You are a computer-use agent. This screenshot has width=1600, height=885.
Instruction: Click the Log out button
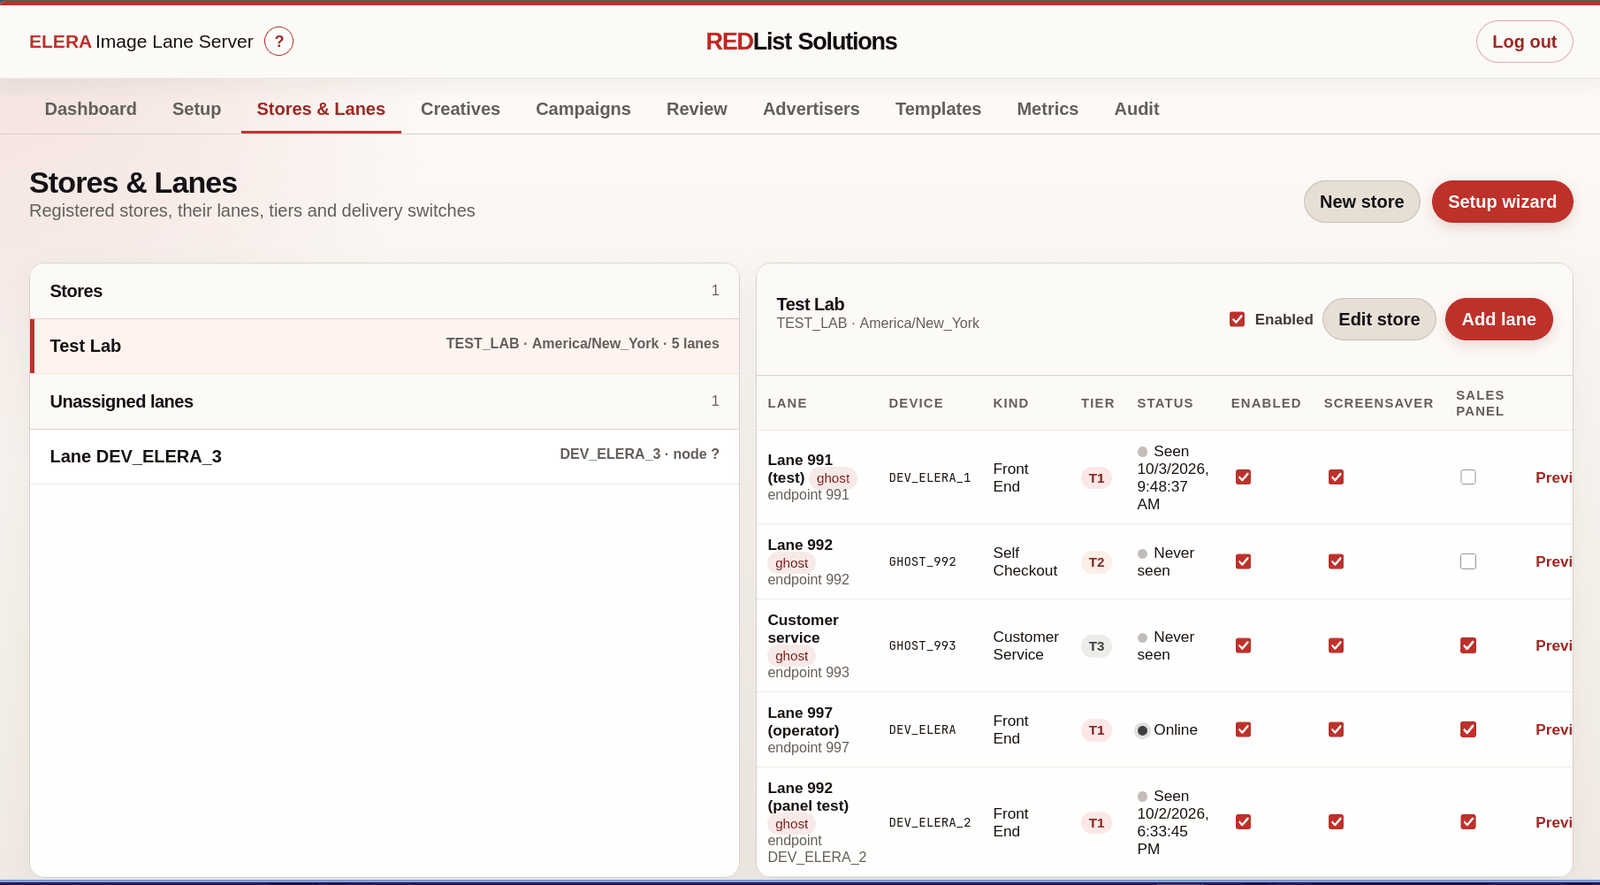coord(1524,41)
